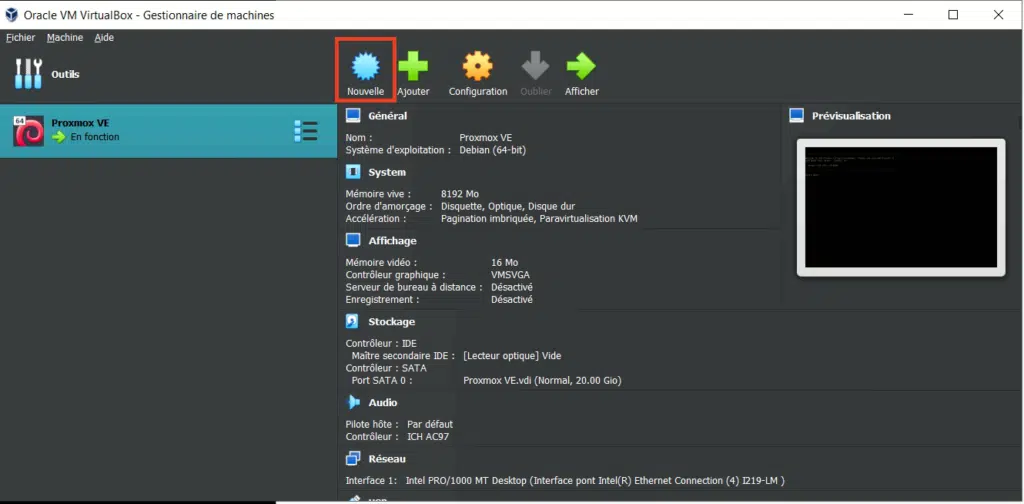This screenshot has width=1024, height=504.
Task: Click the VirtualBox logo in title bar
Action: pos(11,14)
